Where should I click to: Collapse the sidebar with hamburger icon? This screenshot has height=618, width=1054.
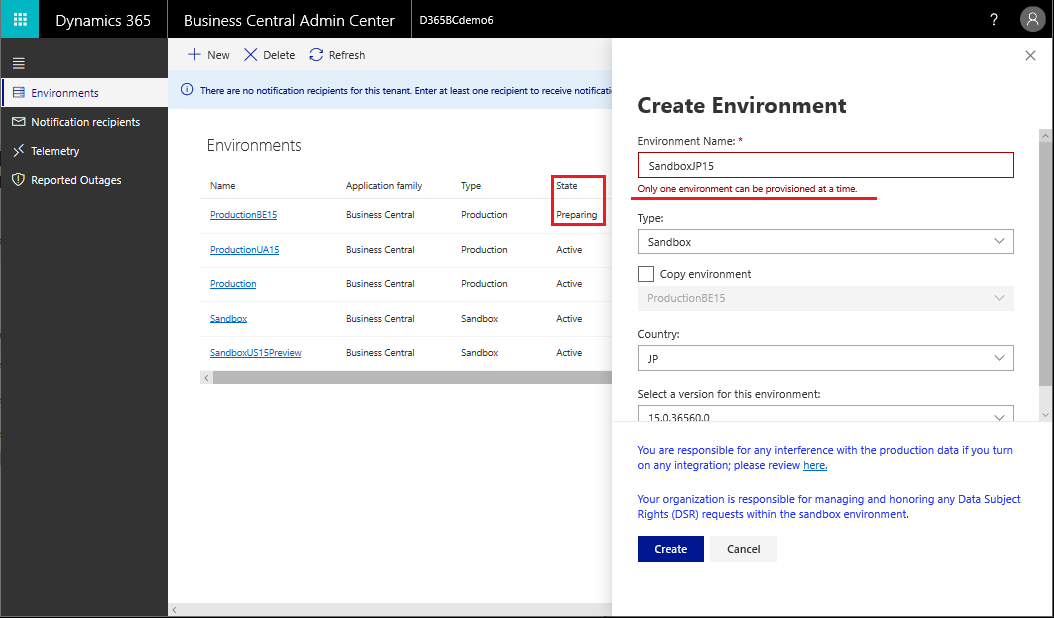click(19, 63)
